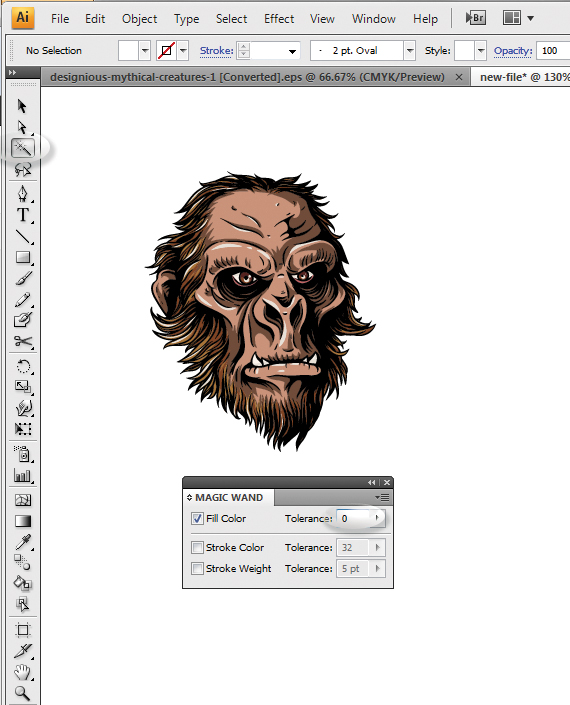Select the Symbol Sprayer tool
570x705 pixels.
click(x=22, y=454)
